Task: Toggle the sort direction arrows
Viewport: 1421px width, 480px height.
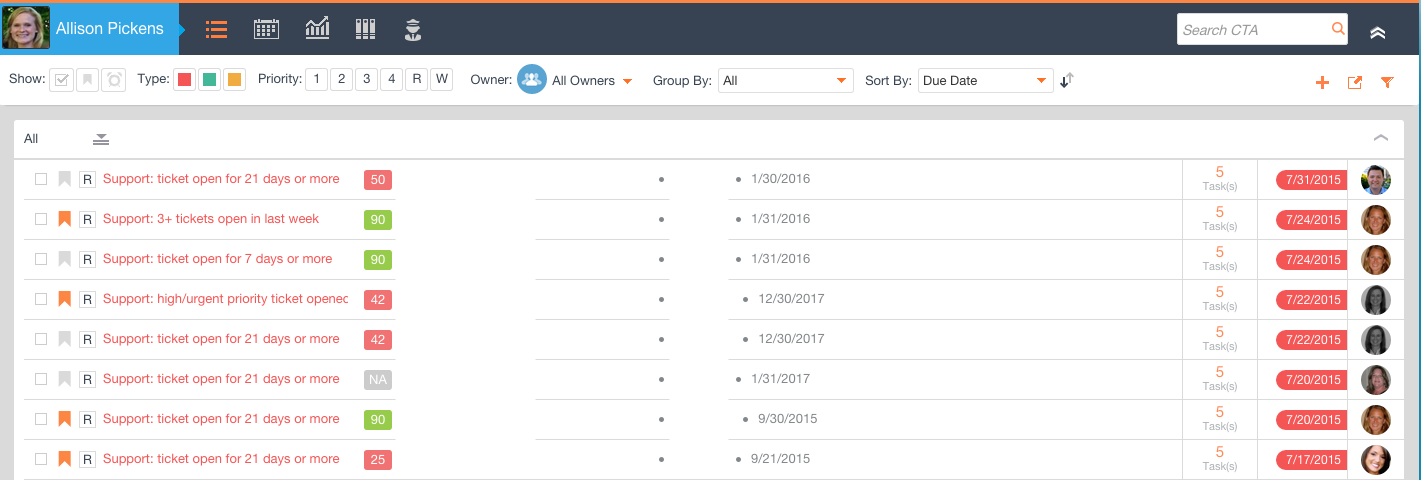Action: [x=1067, y=80]
